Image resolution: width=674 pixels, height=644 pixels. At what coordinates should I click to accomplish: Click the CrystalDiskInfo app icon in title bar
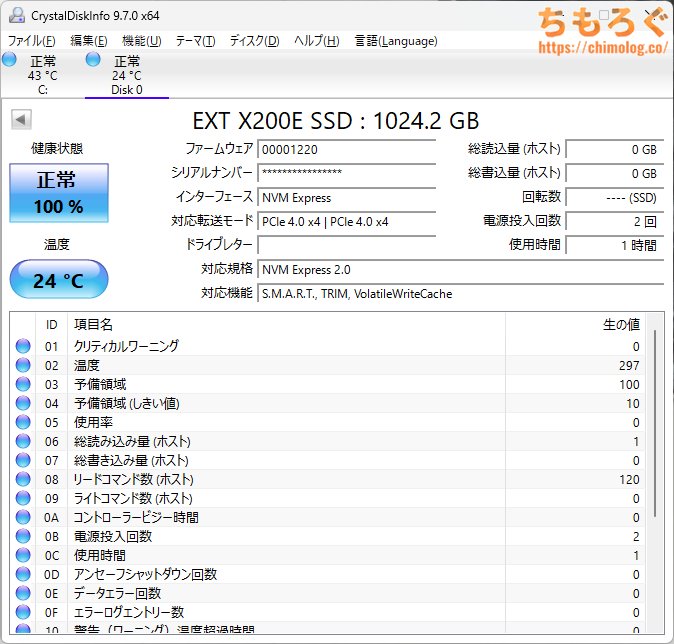click(16, 15)
